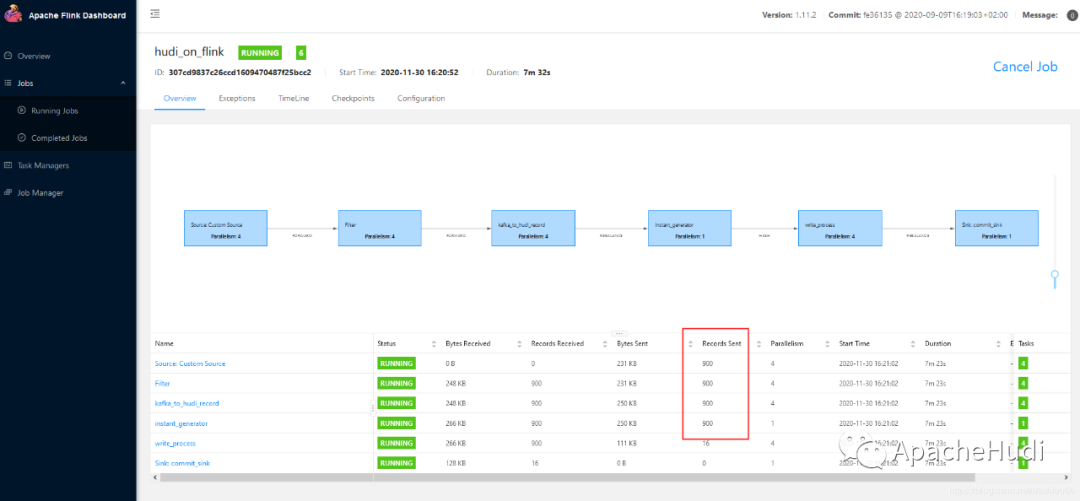Click the Tasks column header
The width and height of the screenshot is (1080, 501).
1026,343
